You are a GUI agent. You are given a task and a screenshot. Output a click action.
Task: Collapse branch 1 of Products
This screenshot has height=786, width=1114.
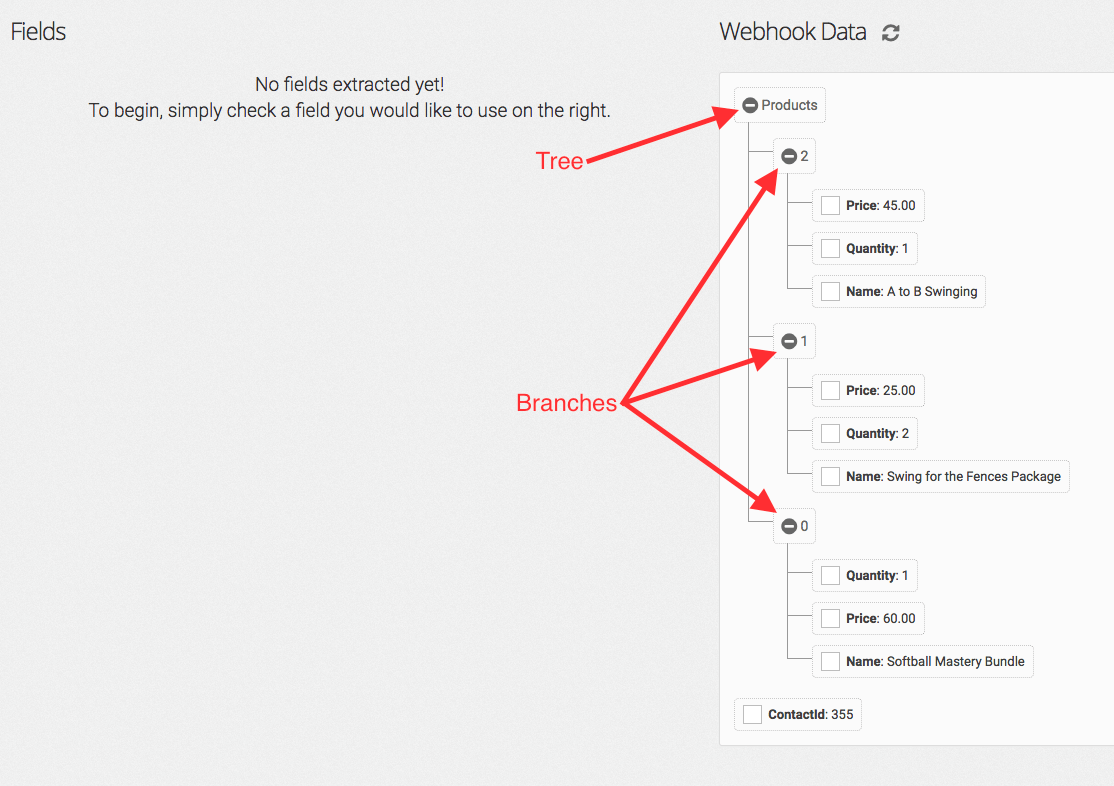pos(789,341)
